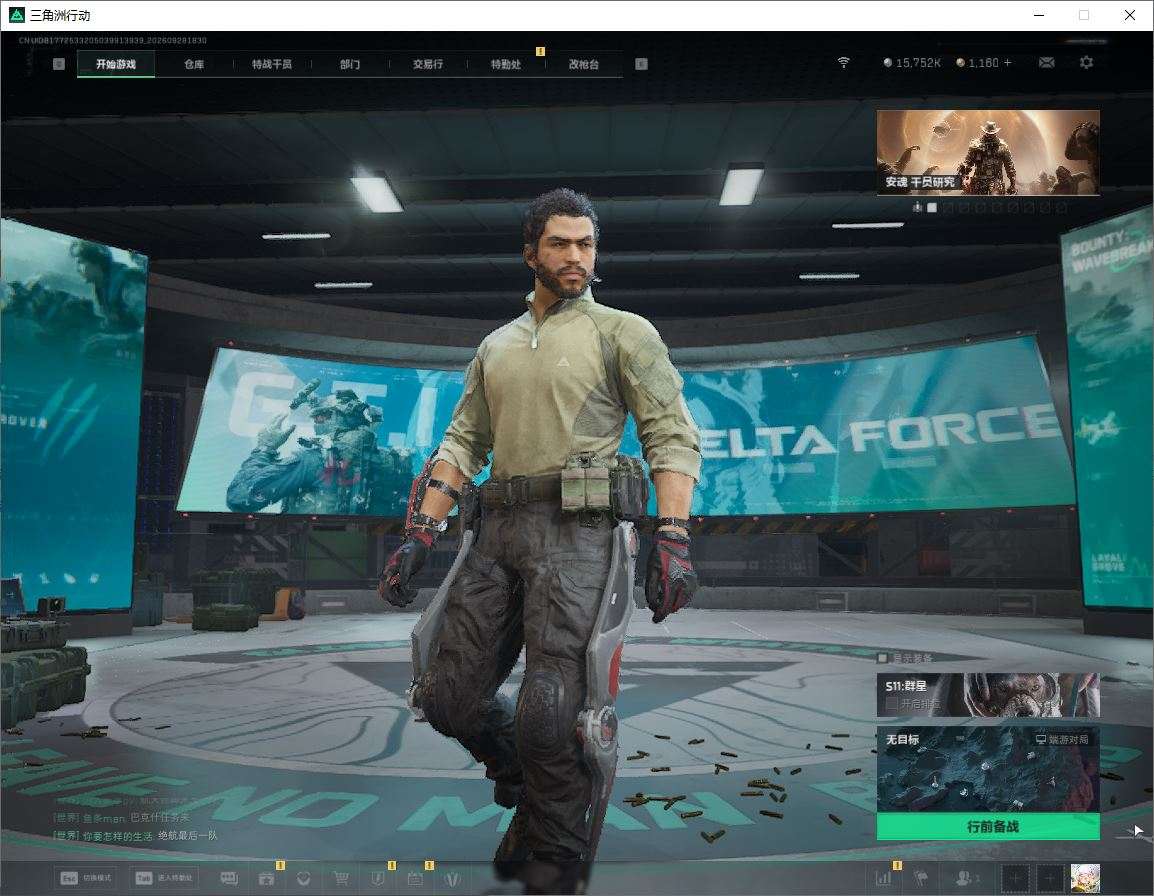
Task: Click the green 行前备战 button
Action: click(x=988, y=826)
